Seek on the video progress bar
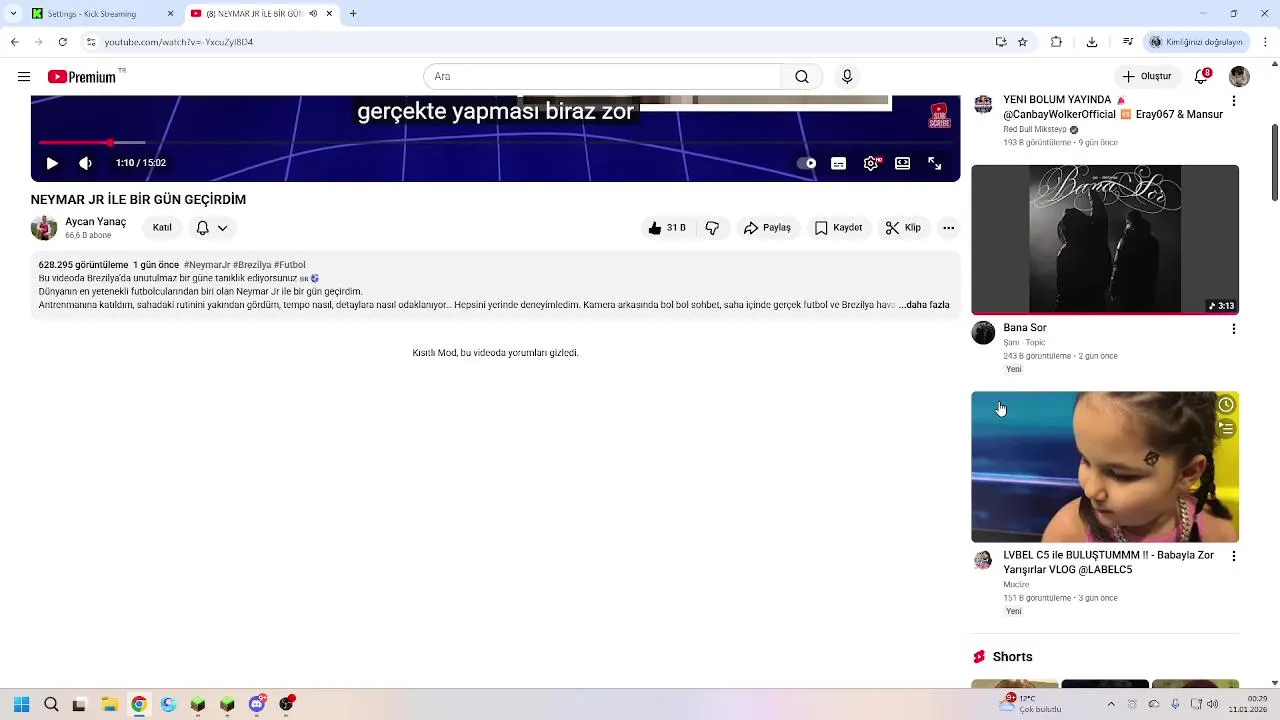The height and width of the screenshot is (720, 1280). click(x=495, y=143)
